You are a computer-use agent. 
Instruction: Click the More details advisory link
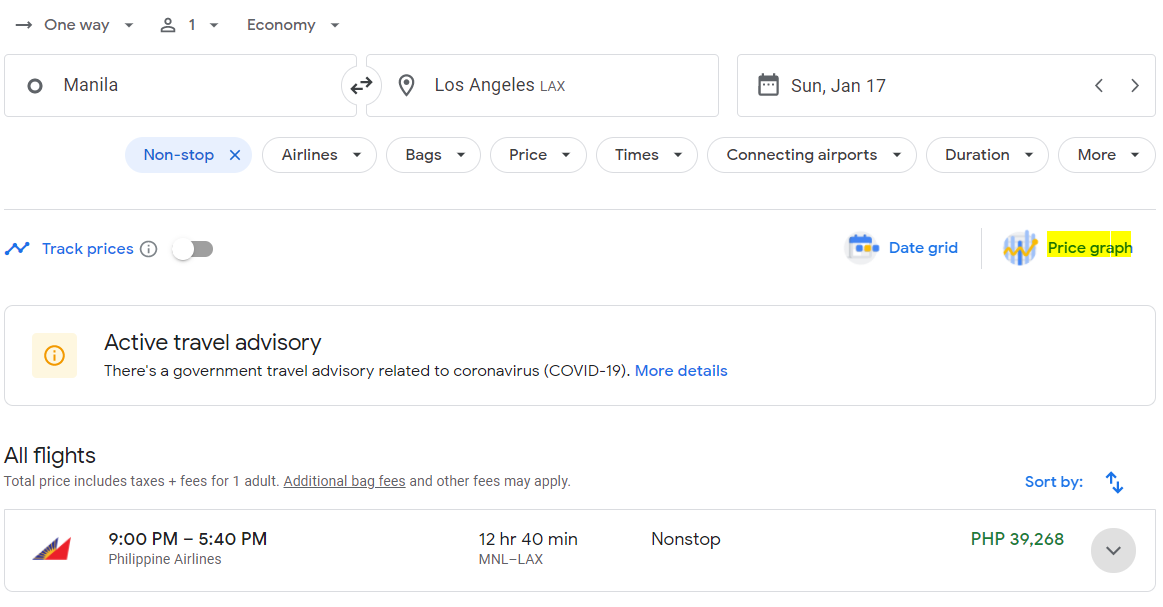click(x=681, y=371)
